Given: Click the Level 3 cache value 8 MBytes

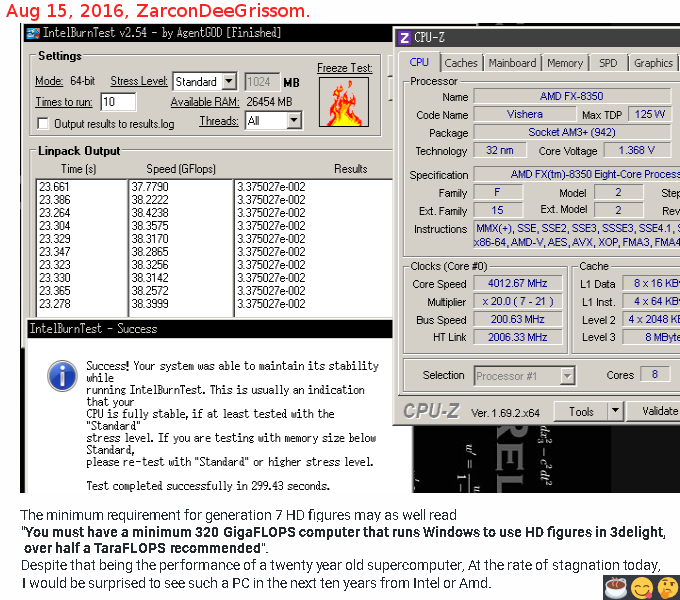Looking at the screenshot, I should (x=651, y=337).
